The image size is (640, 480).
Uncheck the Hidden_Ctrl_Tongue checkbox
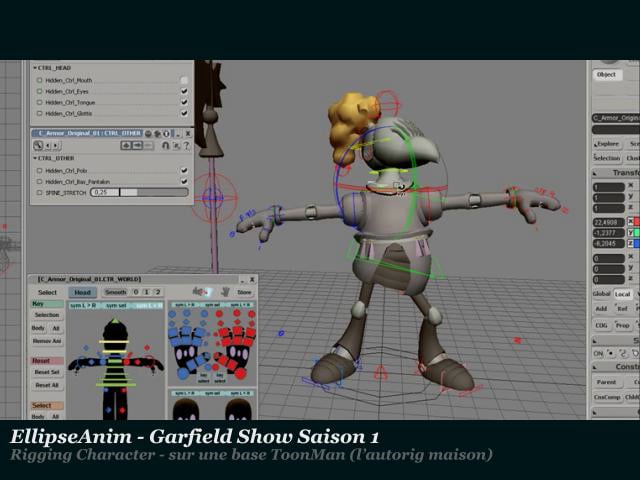[184, 102]
